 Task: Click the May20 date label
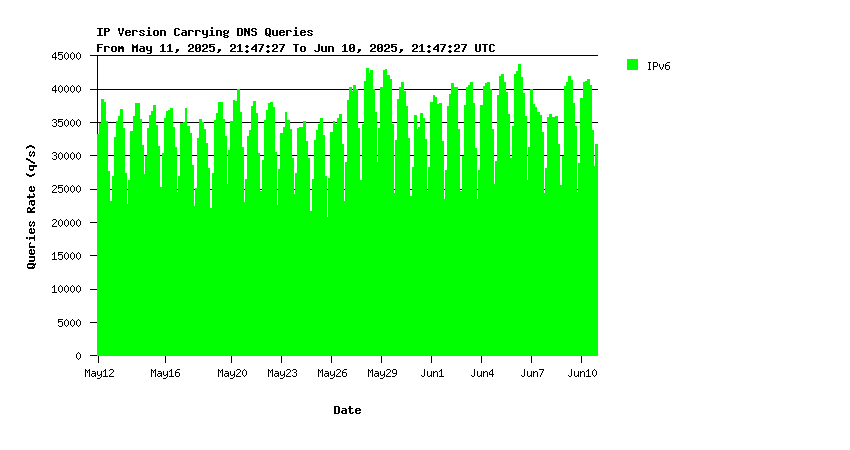pyautogui.click(x=232, y=373)
